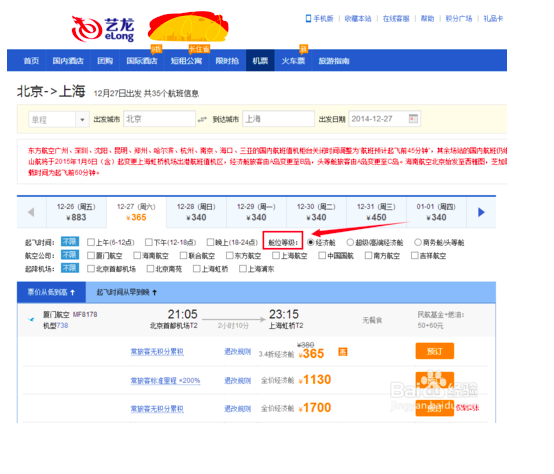Swap departure and arrival cities

coord(202,120)
